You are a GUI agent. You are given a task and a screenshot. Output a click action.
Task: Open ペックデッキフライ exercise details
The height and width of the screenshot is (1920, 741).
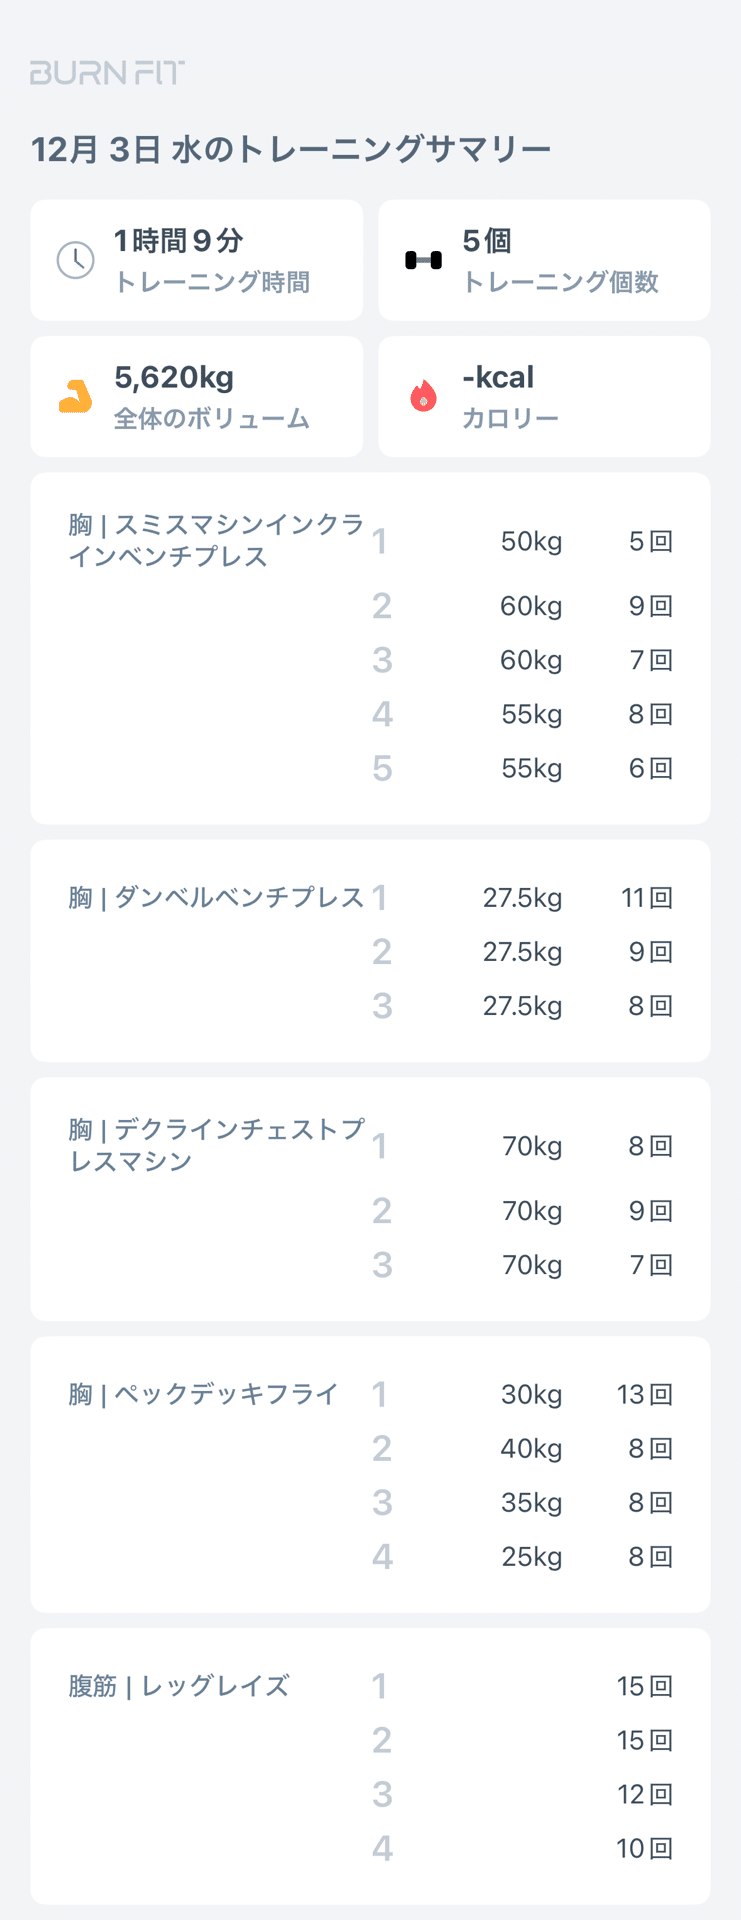coord(204,1394)
